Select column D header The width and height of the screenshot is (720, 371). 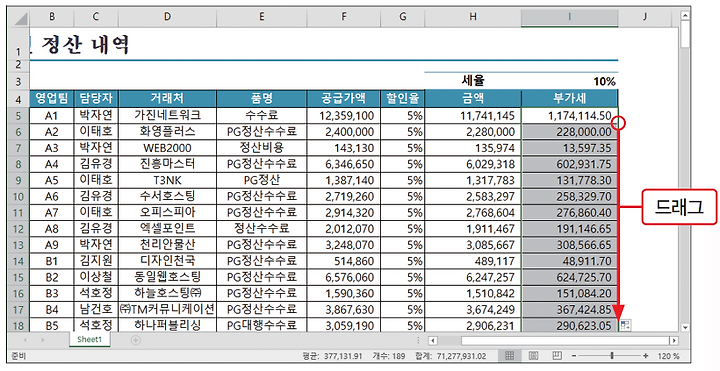[167, 17]
